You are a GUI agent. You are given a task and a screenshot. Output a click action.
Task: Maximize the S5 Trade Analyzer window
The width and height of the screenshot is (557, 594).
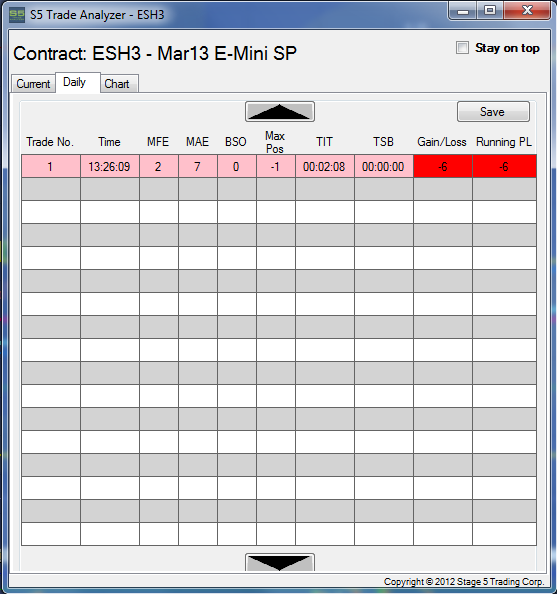click(x=490, y=11)
